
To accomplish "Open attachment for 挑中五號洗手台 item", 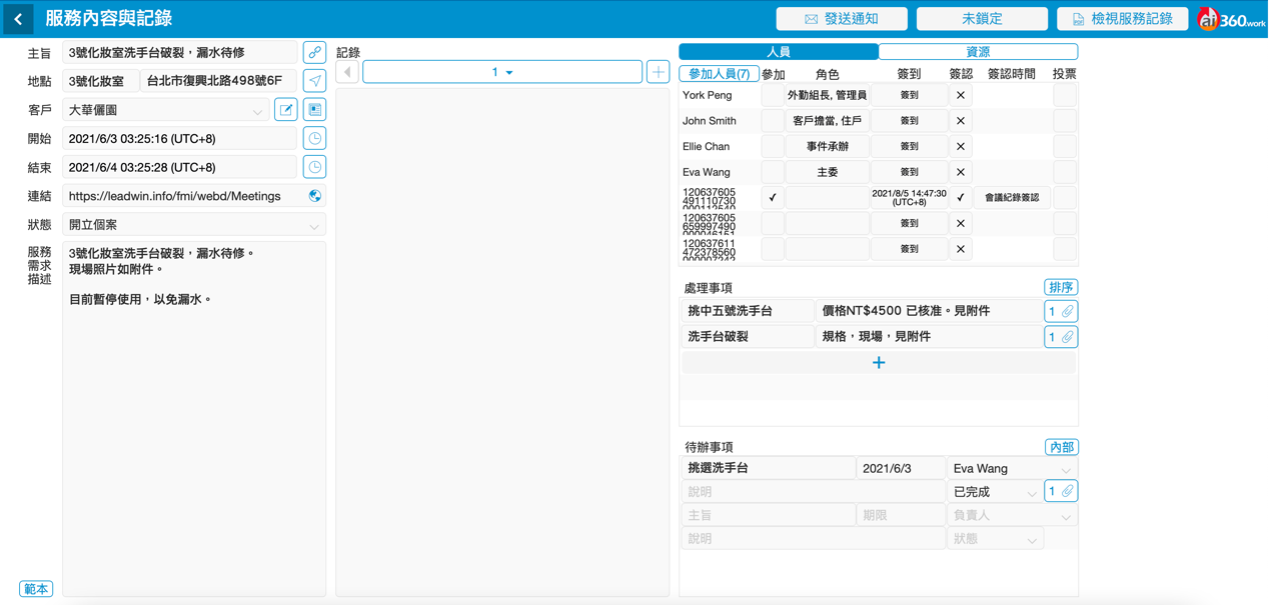I will 1061,311.
